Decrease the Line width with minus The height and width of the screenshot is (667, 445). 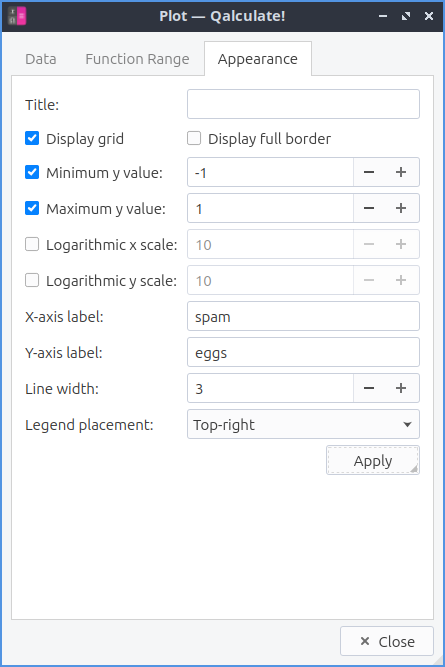369,388
